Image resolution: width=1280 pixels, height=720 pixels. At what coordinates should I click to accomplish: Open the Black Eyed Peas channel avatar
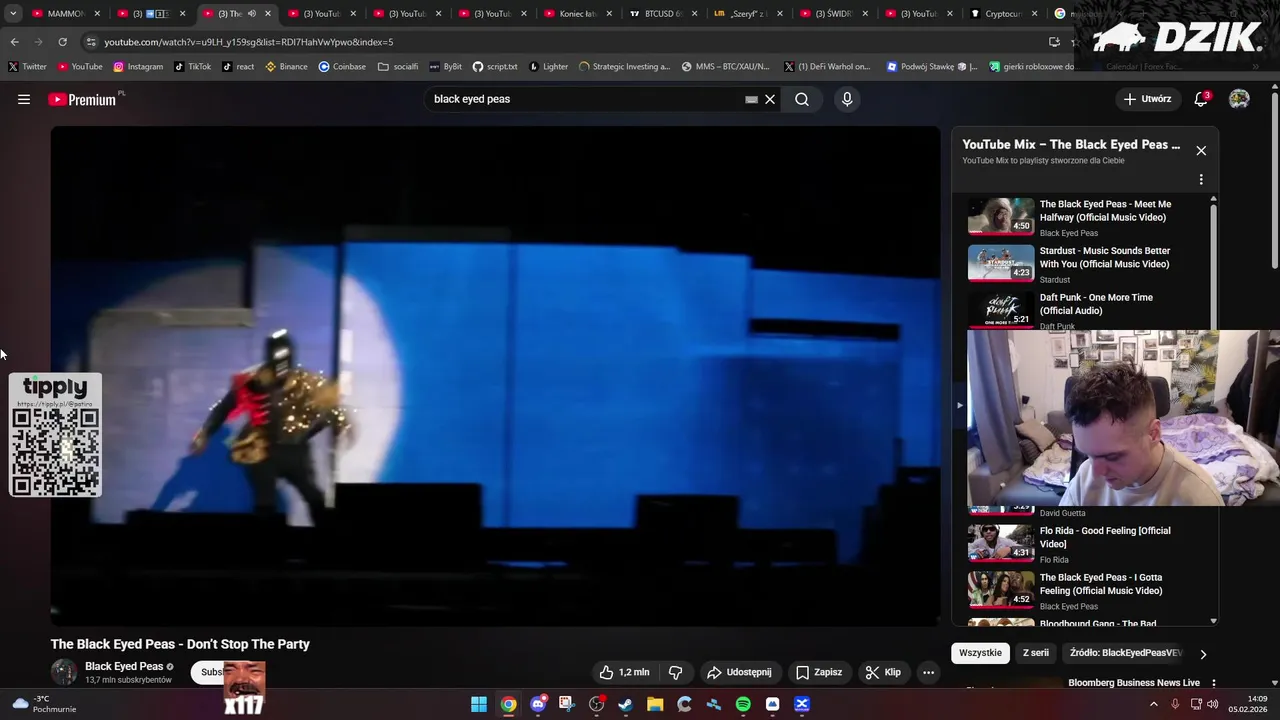click(64, 672)
